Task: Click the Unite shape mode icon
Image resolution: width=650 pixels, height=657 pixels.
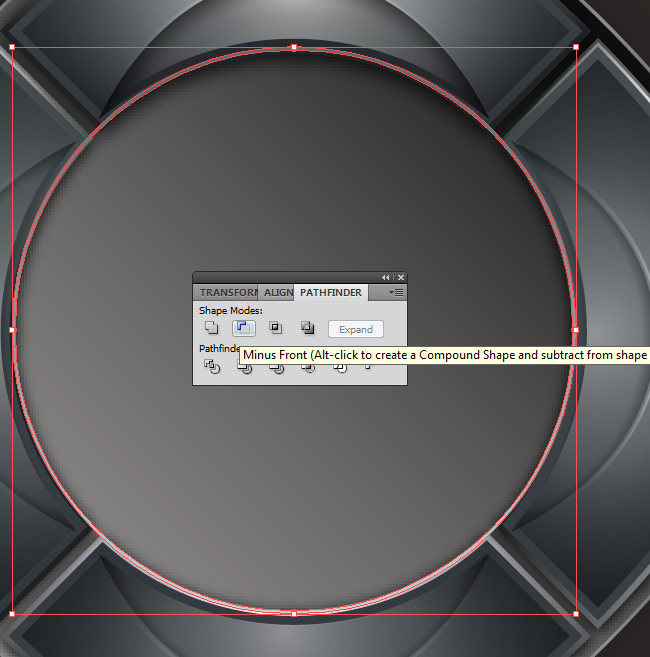Action: tap(211, 328)
